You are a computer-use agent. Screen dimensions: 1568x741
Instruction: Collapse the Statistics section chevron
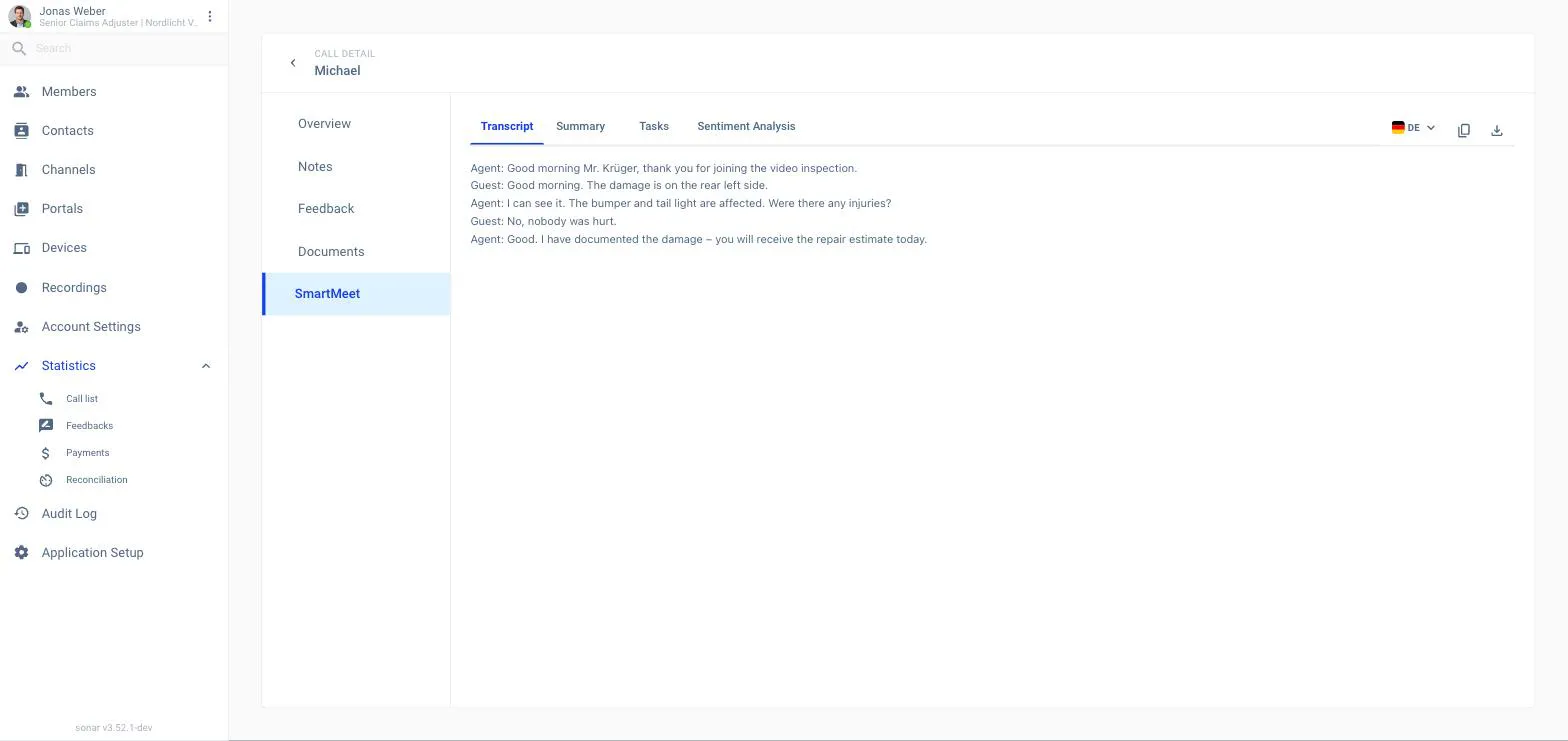pos(206,366)
